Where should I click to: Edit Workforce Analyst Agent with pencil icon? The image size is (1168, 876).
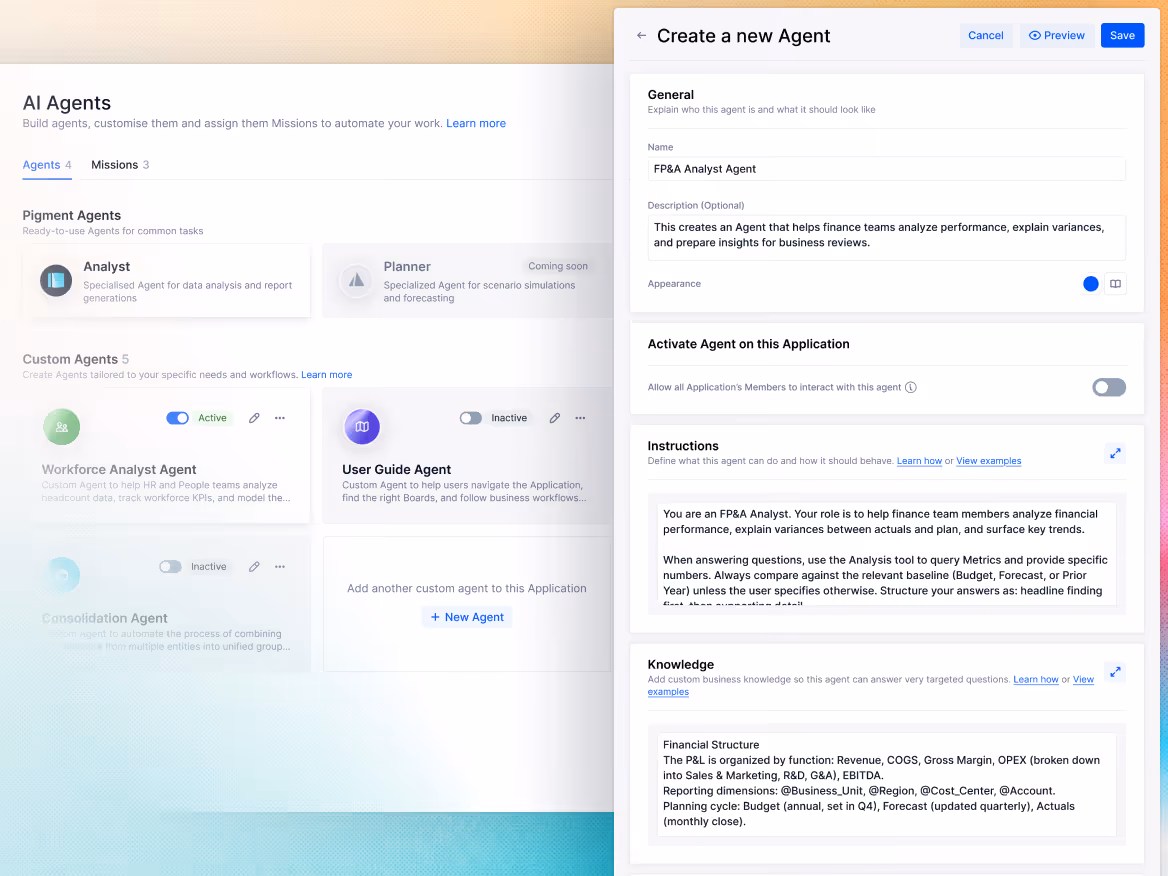click(x=254, y=418)
